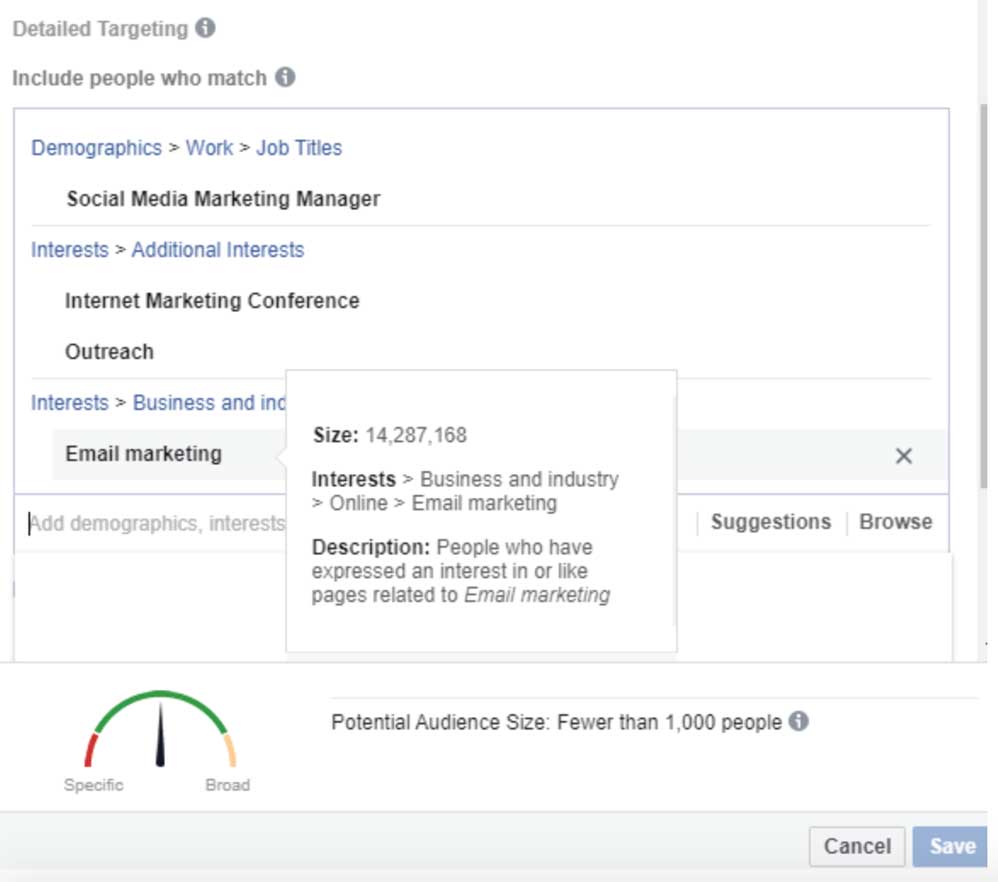Remove Email marketing with the X icon
This screenshot has width=998, height=882.
click(903, 455)
